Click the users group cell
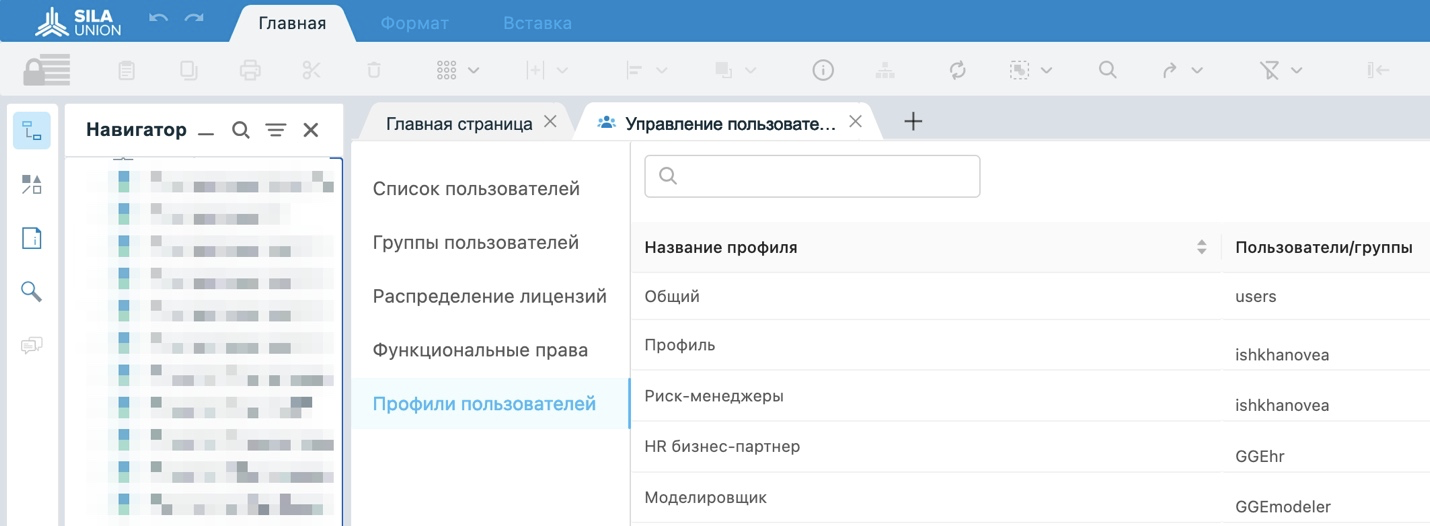1430x526 pixels. (1256, 297)
